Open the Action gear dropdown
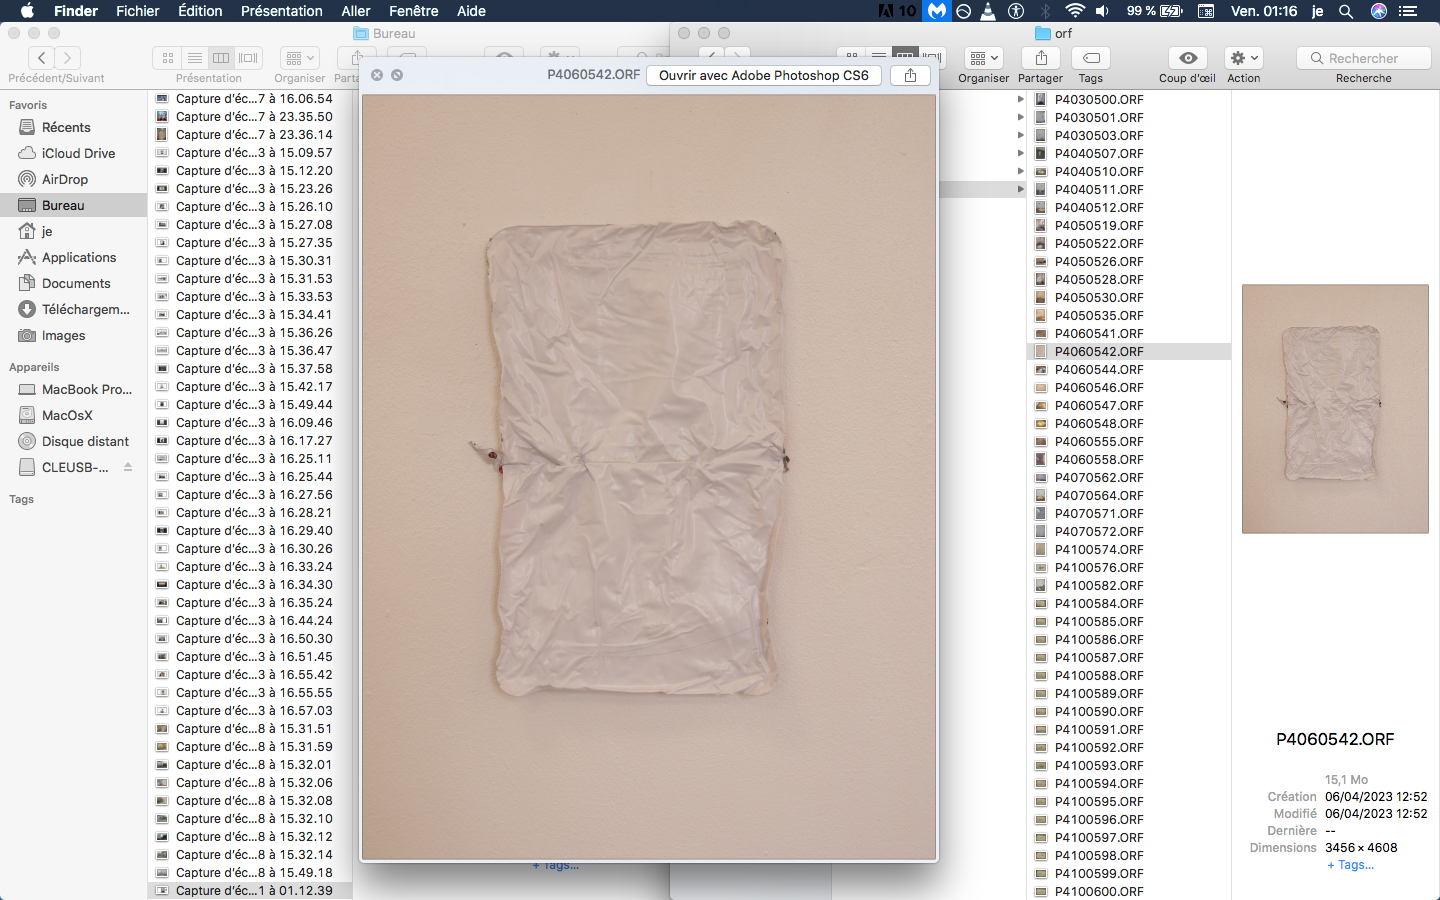 point(1244,58)
